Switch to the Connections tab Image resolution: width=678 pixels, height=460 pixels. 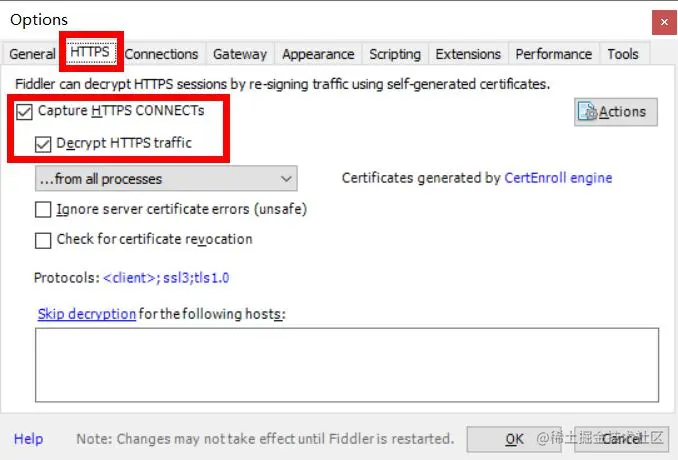pos(161,54)
